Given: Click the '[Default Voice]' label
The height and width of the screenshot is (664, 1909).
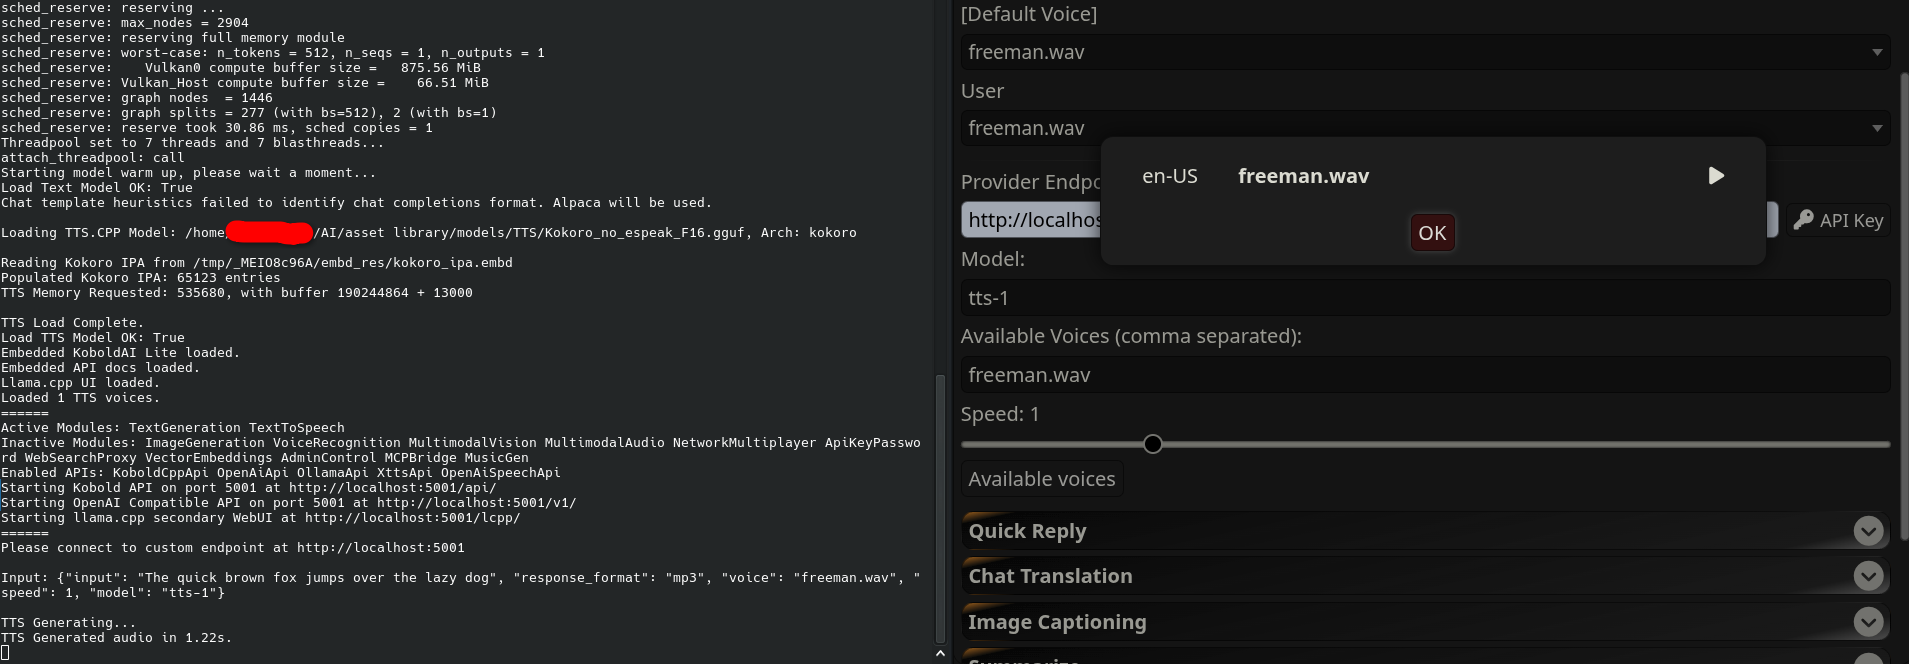Looking at the screenshot, I should coord(1028,14).
